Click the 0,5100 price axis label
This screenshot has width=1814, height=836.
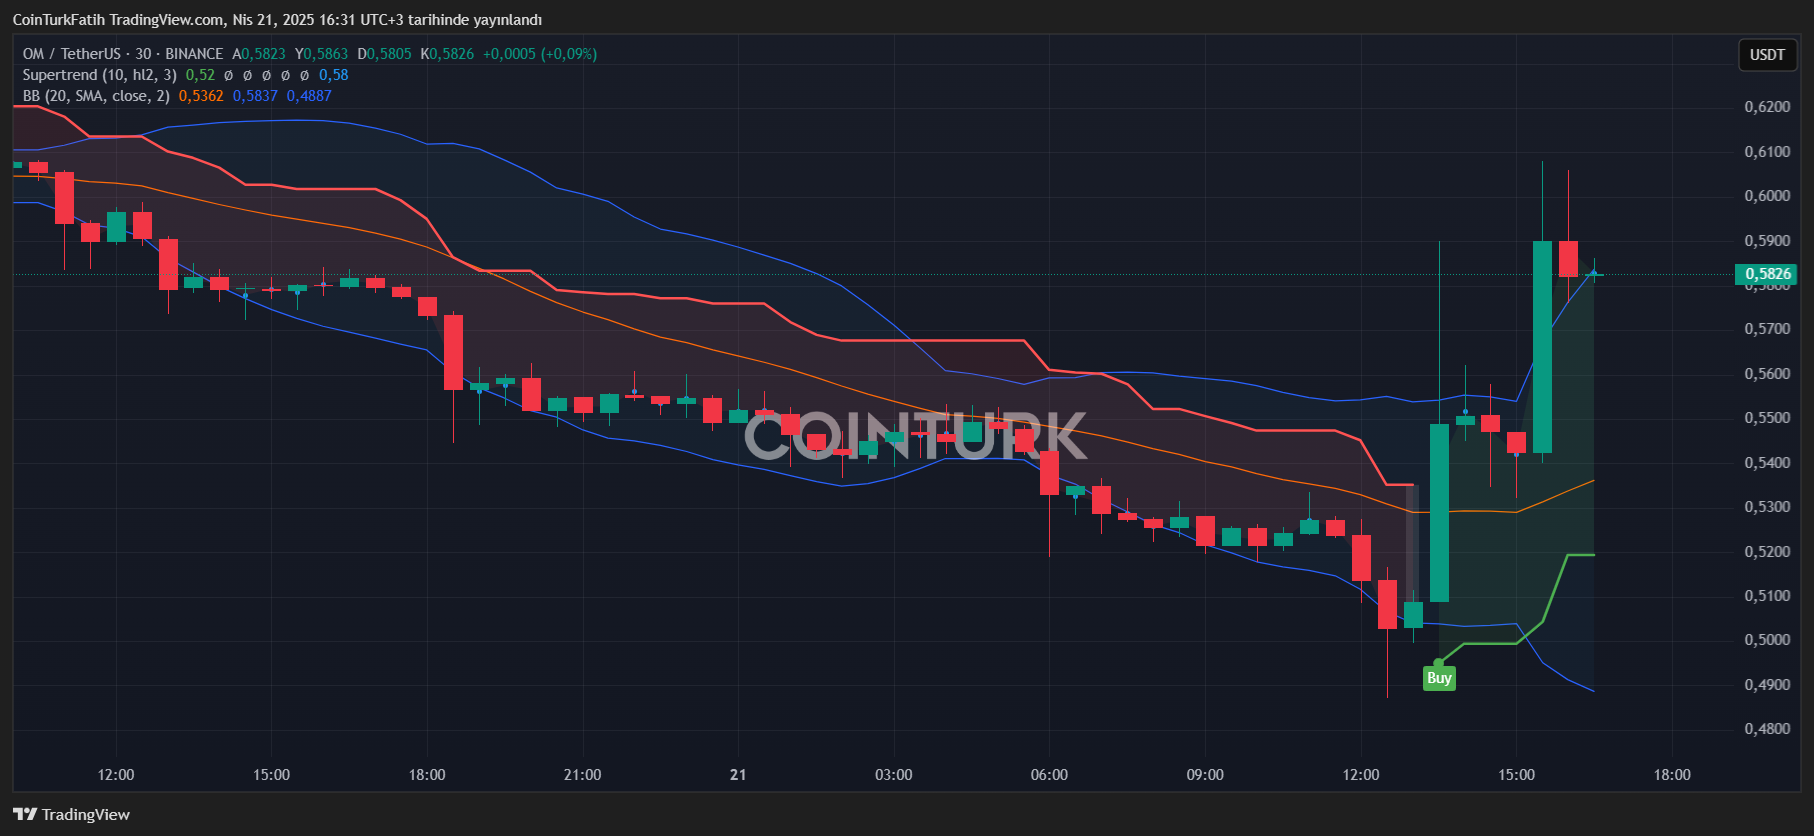coord(1767,596)
